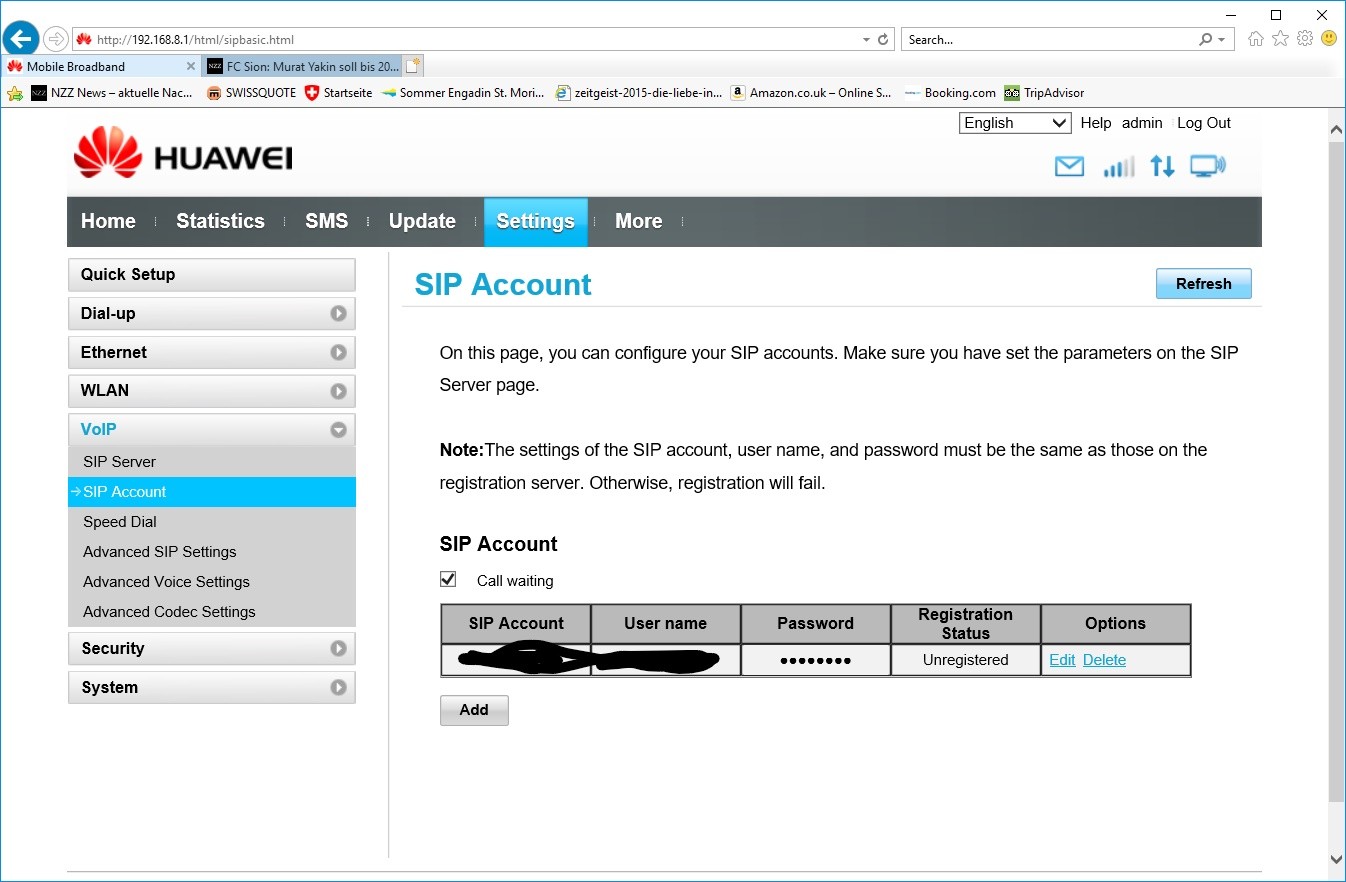
Task: Click the Huawei logo
Action: [183, 155]
